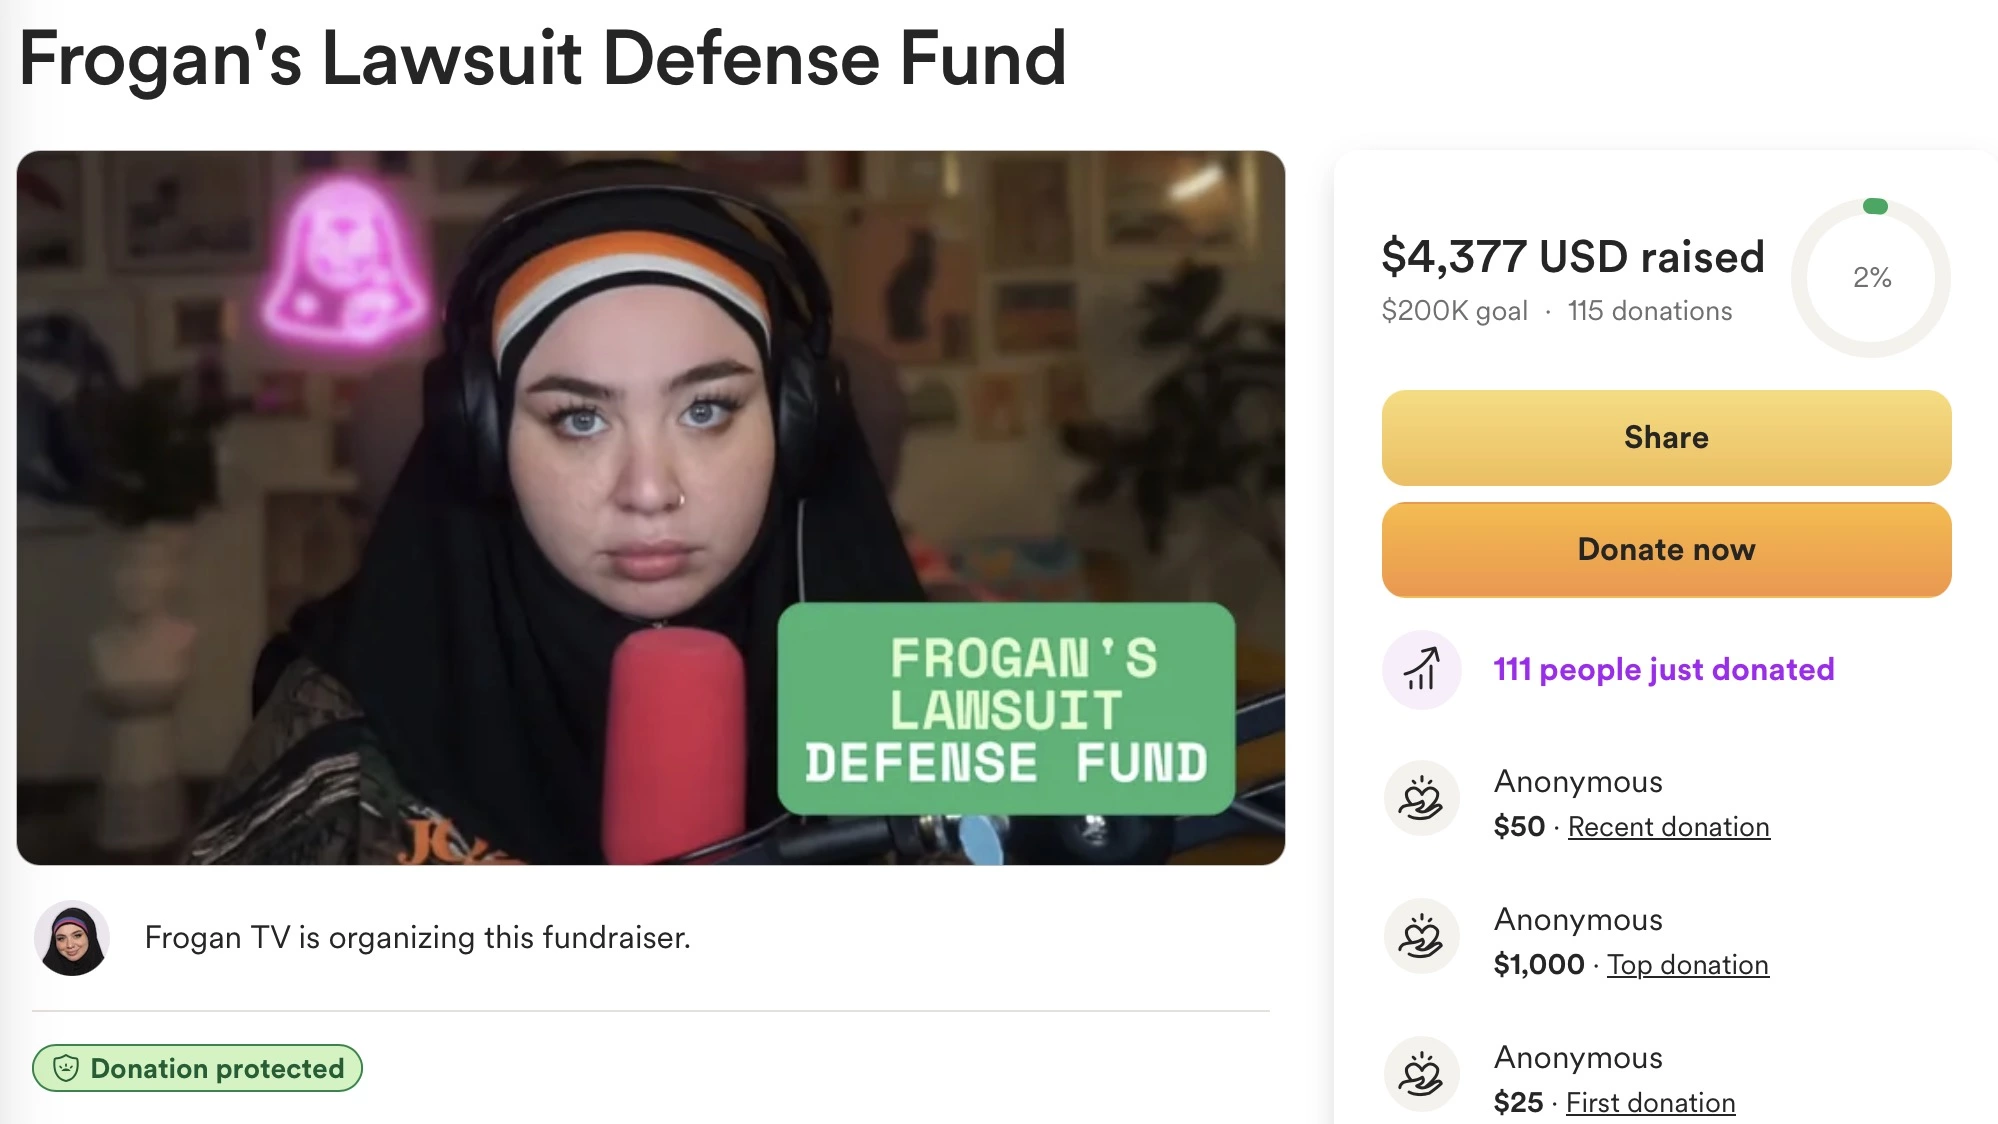Screen dimensions: 1998x1124
Task: Click the 111 people just donated text
Action: pyautogui.click(x=1663, y=669)
